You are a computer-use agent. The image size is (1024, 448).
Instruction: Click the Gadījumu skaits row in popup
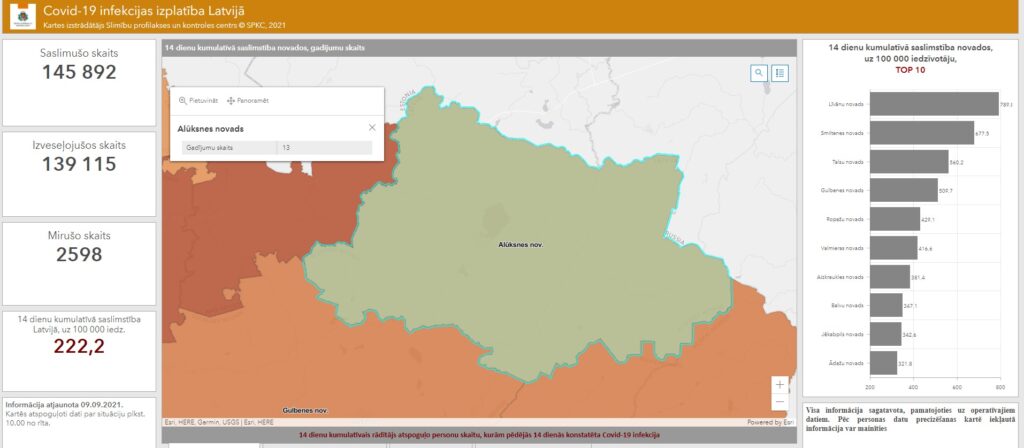tap(276, 148)
